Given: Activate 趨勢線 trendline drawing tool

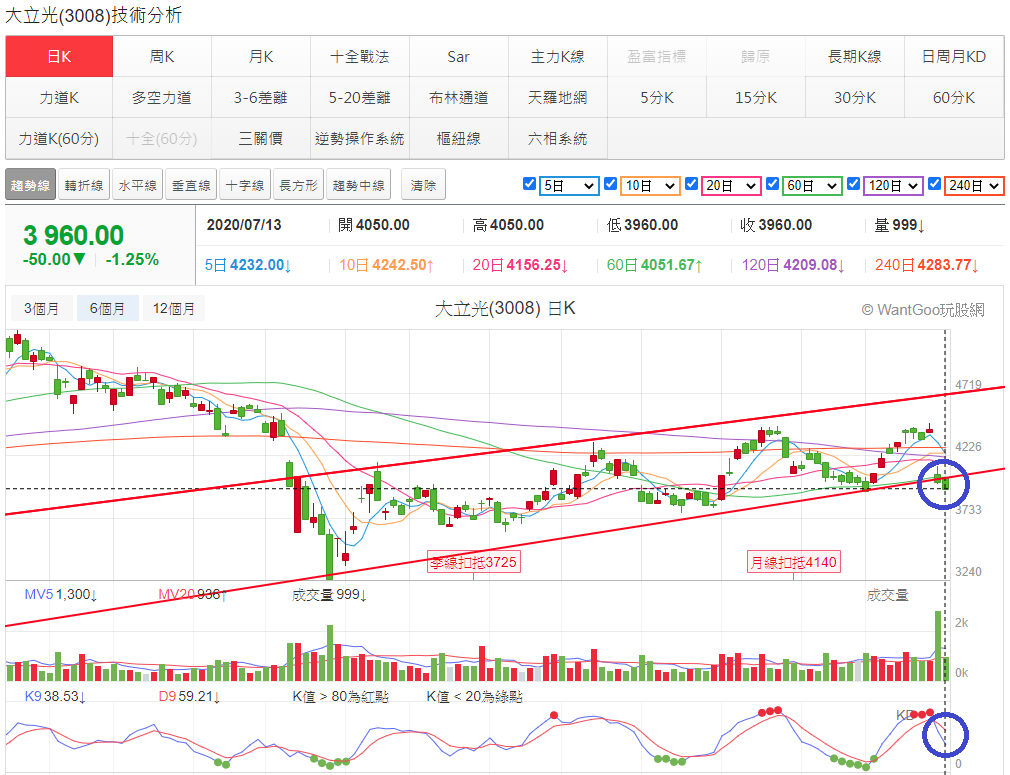Looking at the screenshot, I should [x=30, y=186].
